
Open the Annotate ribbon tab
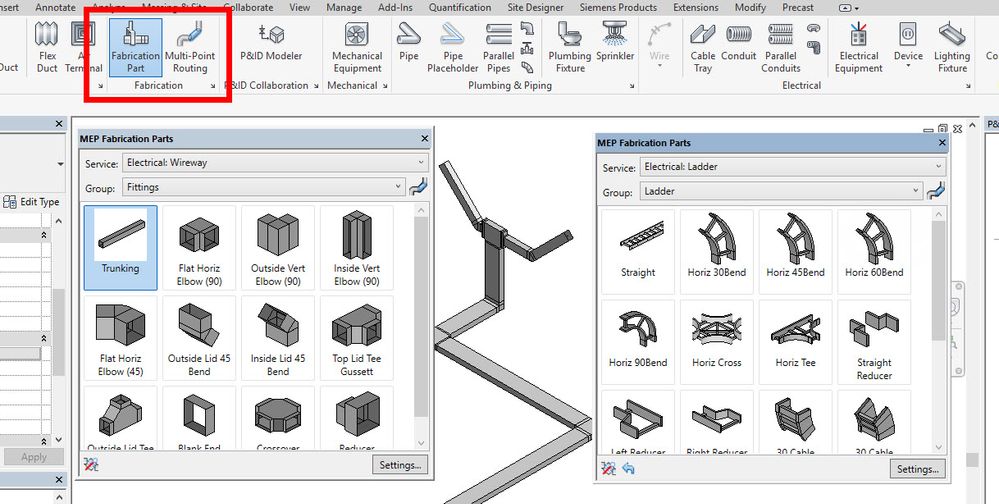click(x=55, y=8)
